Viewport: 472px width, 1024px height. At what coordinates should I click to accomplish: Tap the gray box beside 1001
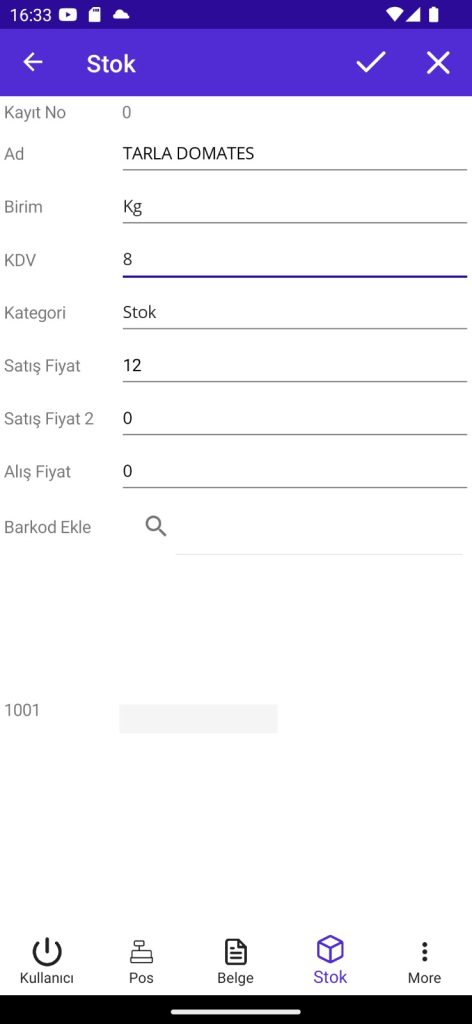pyautogui.click(x=198, y=718)
